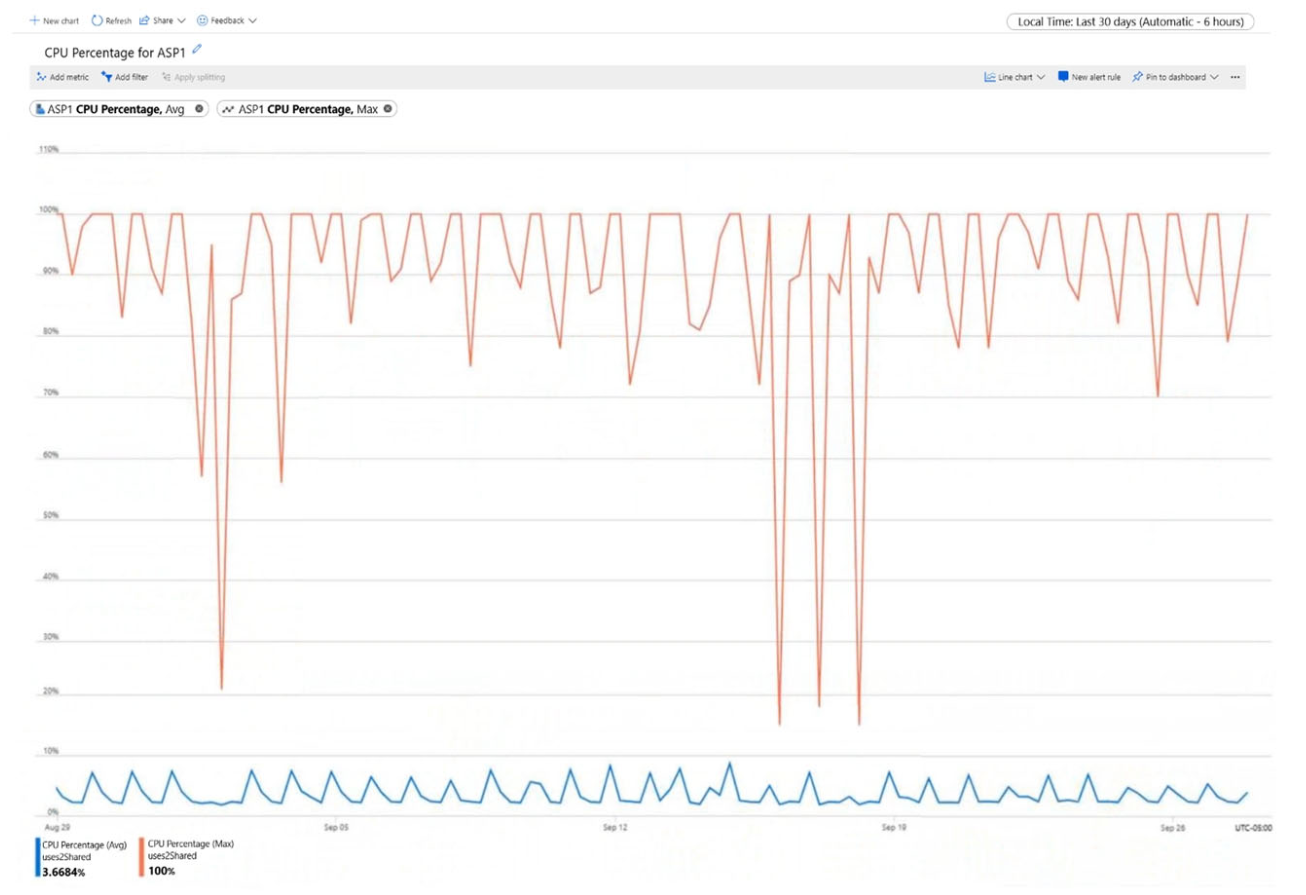Image resolution: width=1306 pixels, height=895 pixels.
Task: Click the chart title CPU Percentage for ASP1
Action: pyautogui.click(x=115, y=51)
